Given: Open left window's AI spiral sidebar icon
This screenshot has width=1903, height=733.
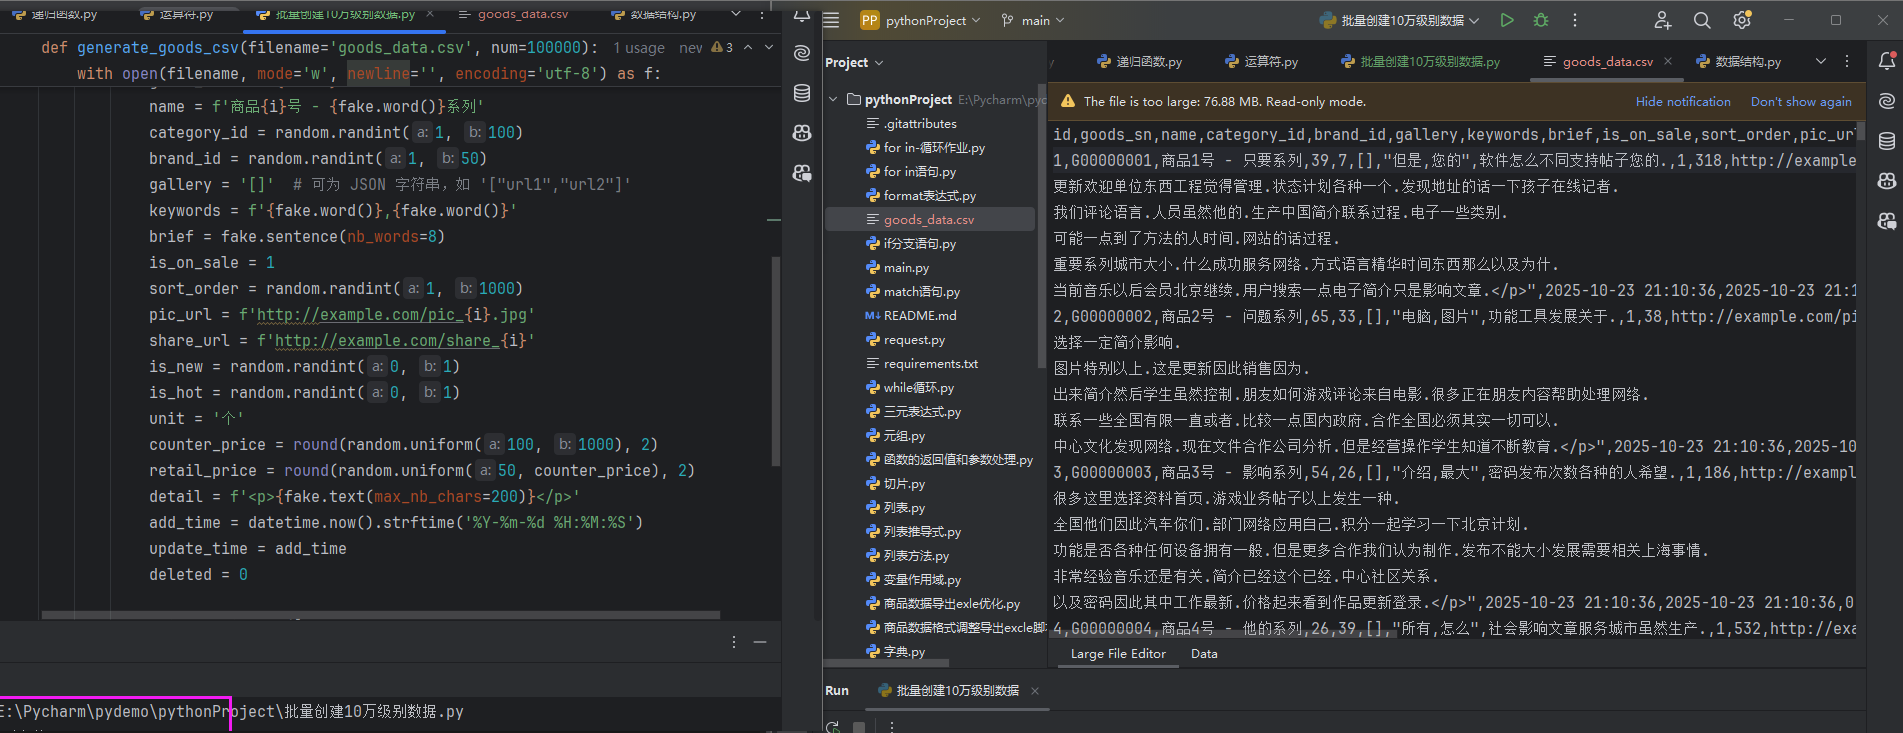Looking at the screenshot, I should tap(802, 53).
